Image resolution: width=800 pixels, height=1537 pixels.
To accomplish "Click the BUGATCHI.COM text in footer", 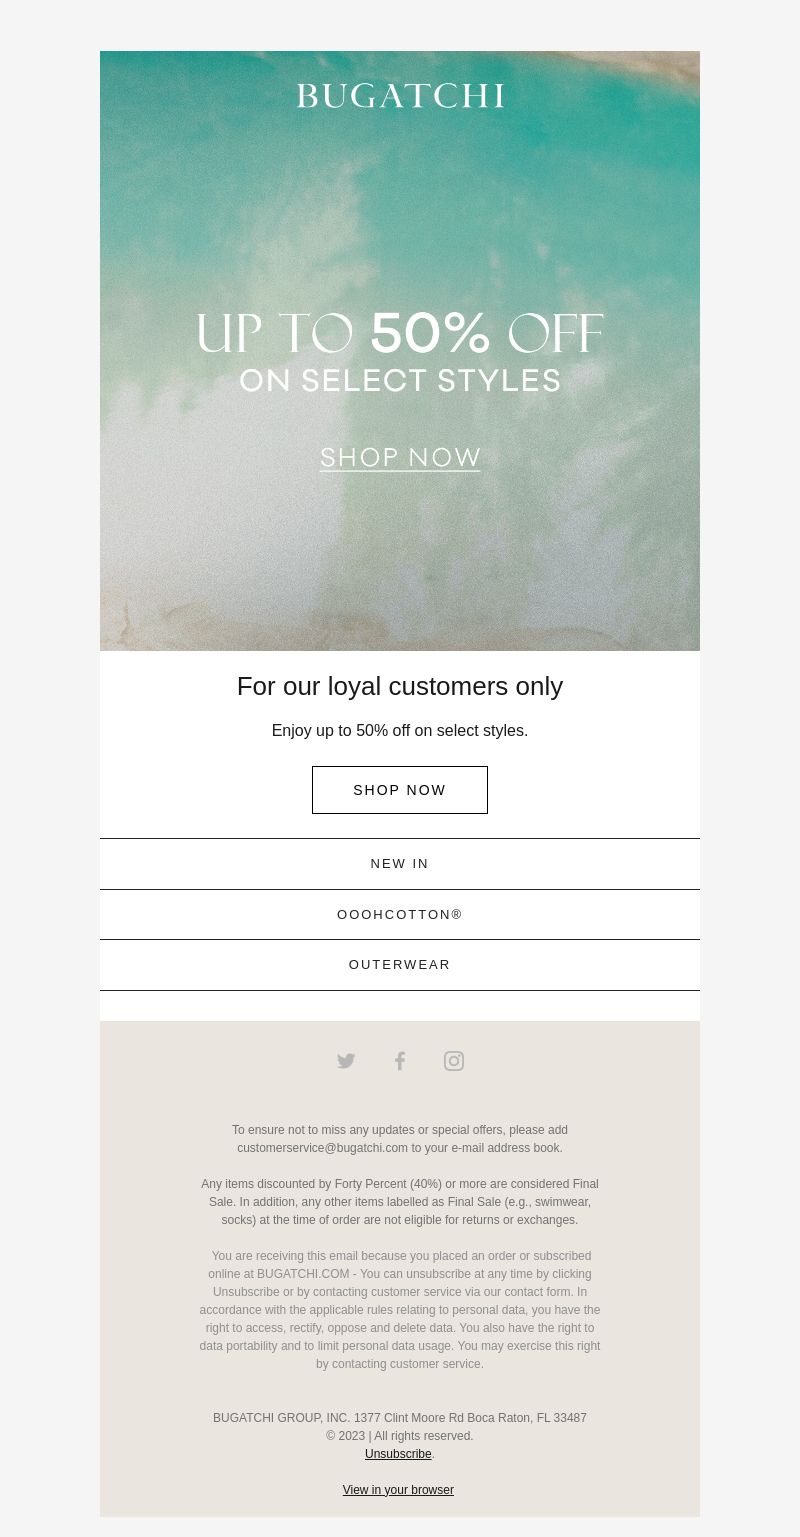I will pos(303,1274).
